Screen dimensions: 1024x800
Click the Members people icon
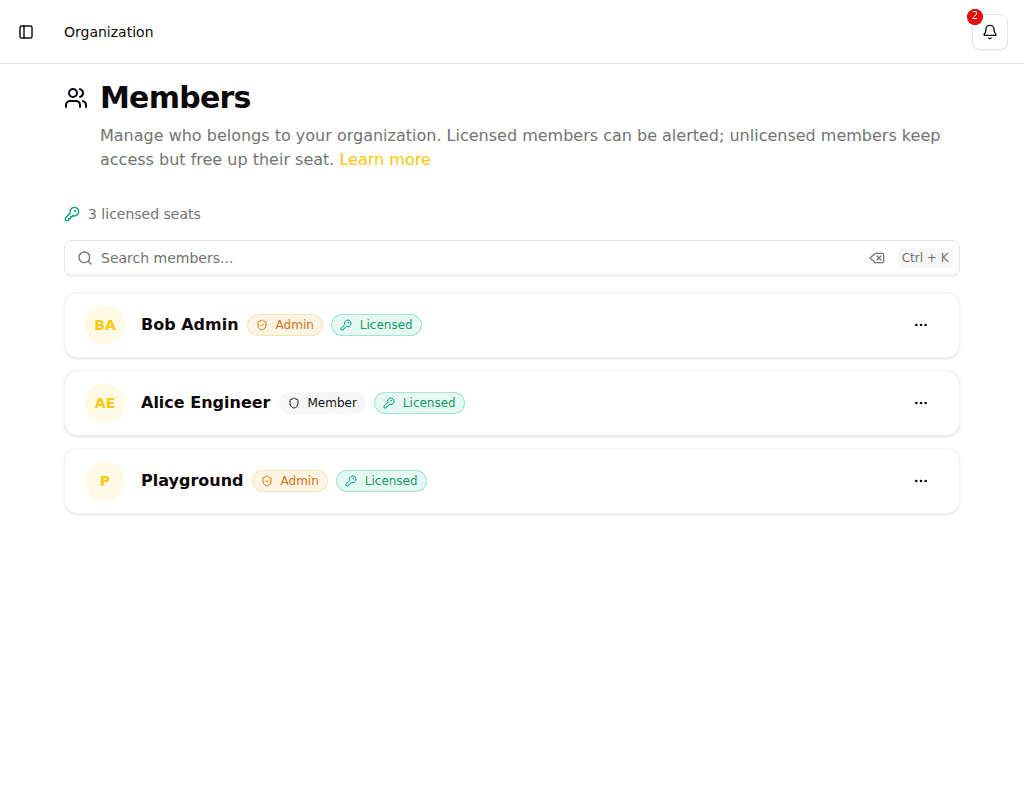click(76, 98)
